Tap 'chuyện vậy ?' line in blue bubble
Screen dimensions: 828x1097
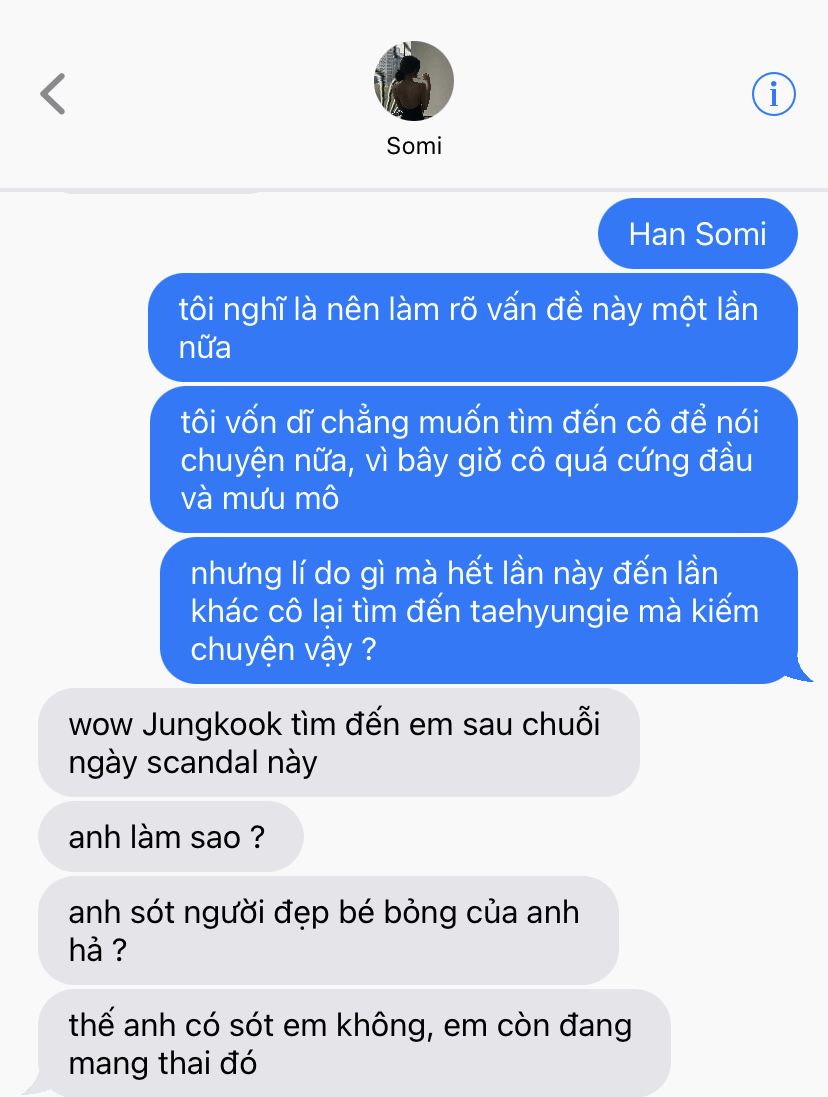283,649
